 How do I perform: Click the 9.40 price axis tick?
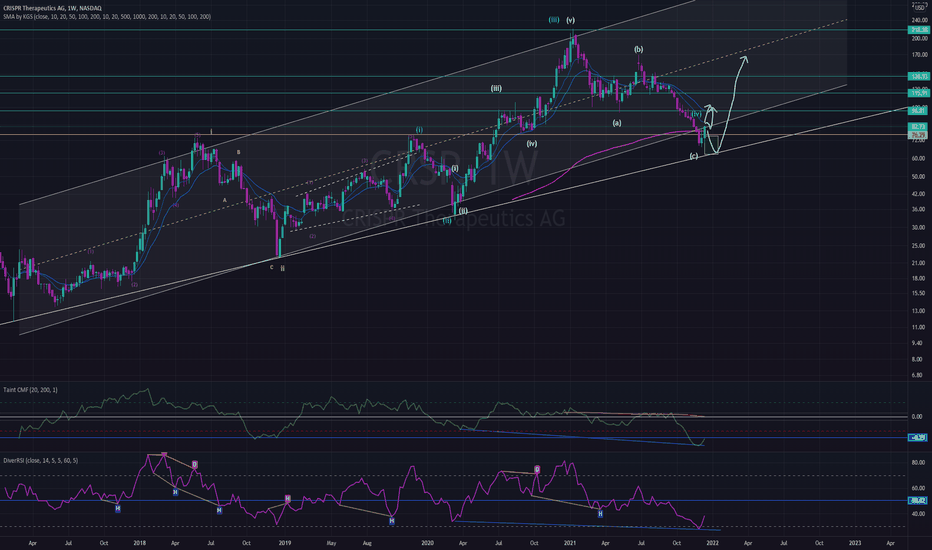[x=919, y=343]
